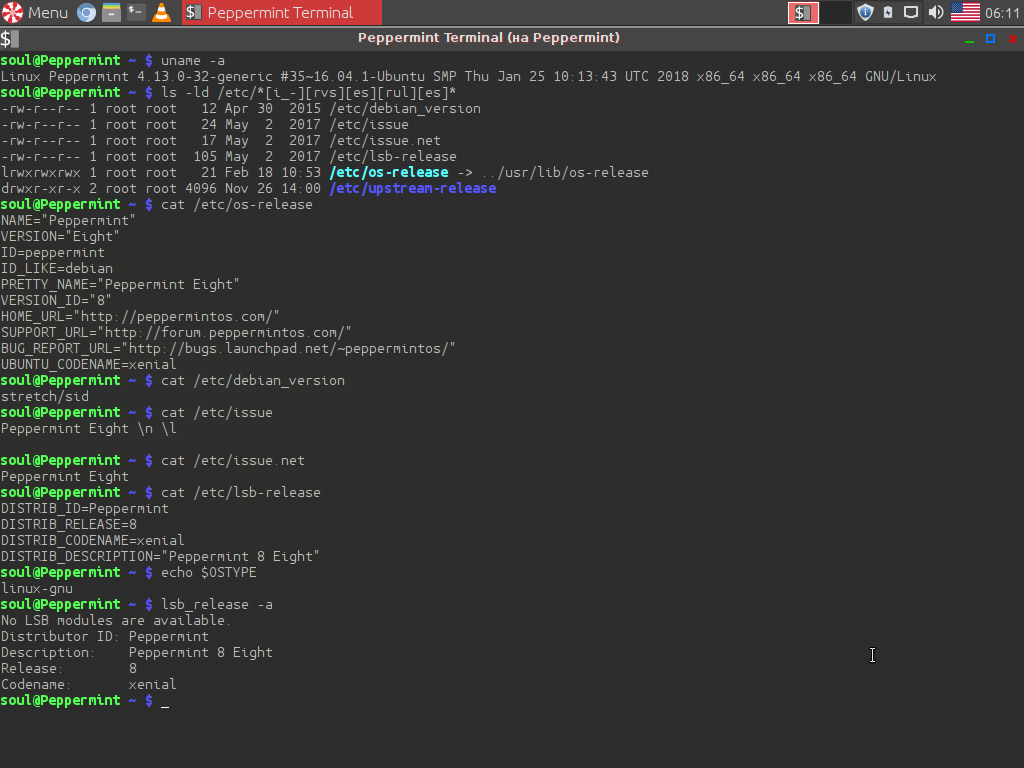1024x768 pixels.
Task: Click the 'Description: Peppermint 8 Eight' line
Action: [x=136, y=652]
